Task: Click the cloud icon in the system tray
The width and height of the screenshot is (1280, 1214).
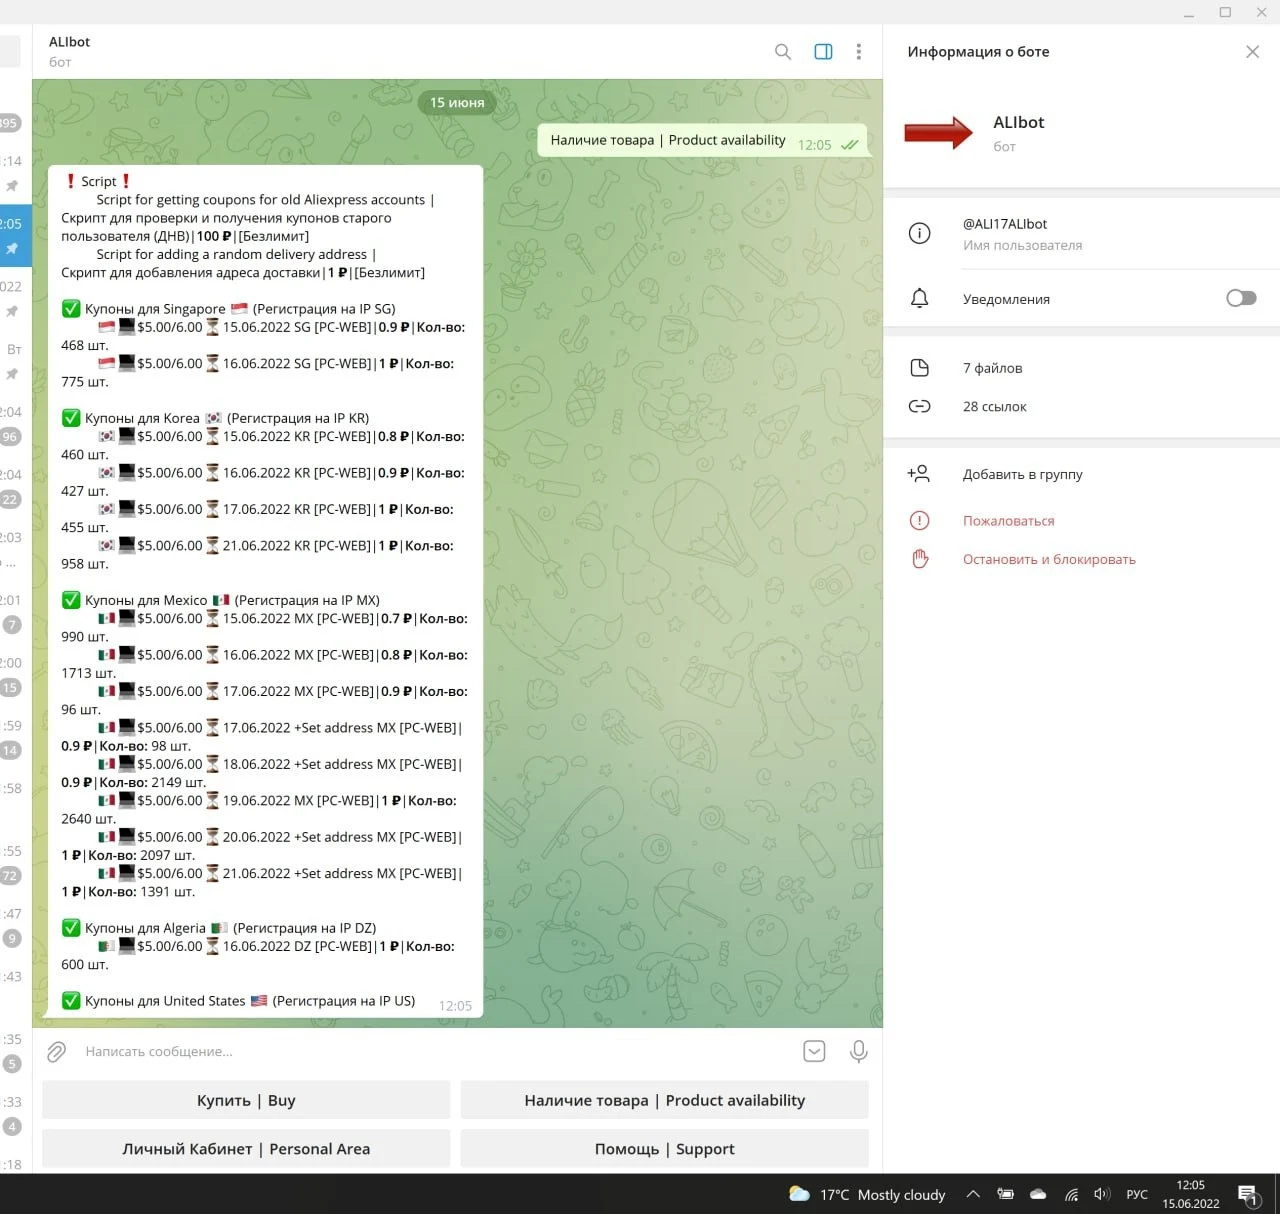Action: click(x=1038, y=1194)
